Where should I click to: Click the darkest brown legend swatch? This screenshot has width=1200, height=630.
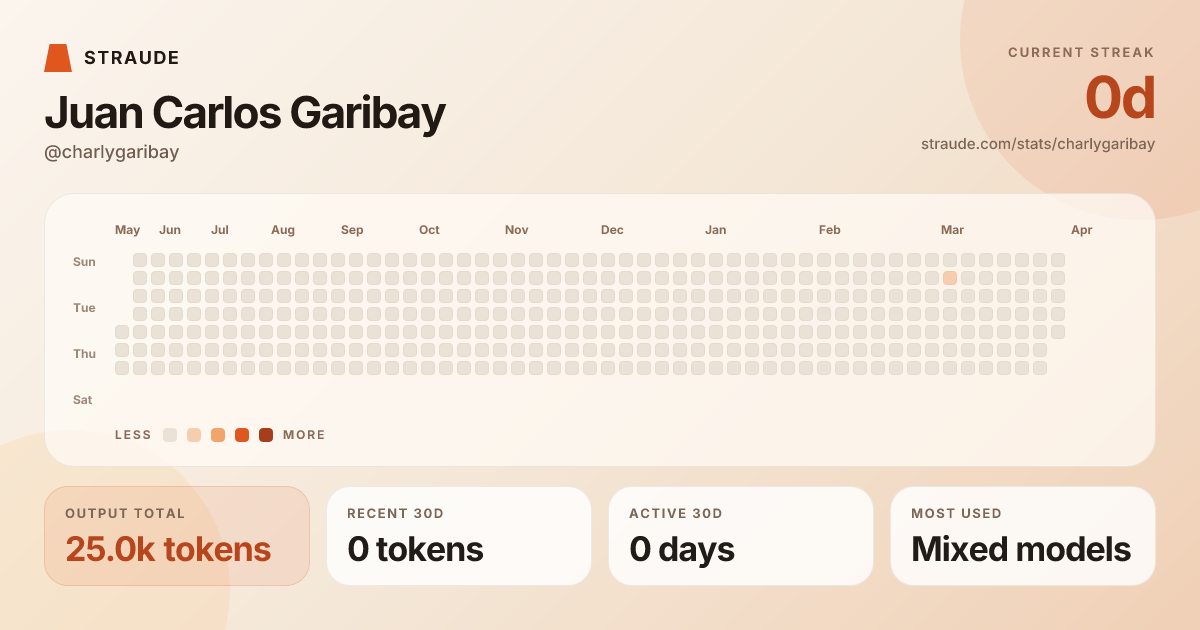coord(266,435)
